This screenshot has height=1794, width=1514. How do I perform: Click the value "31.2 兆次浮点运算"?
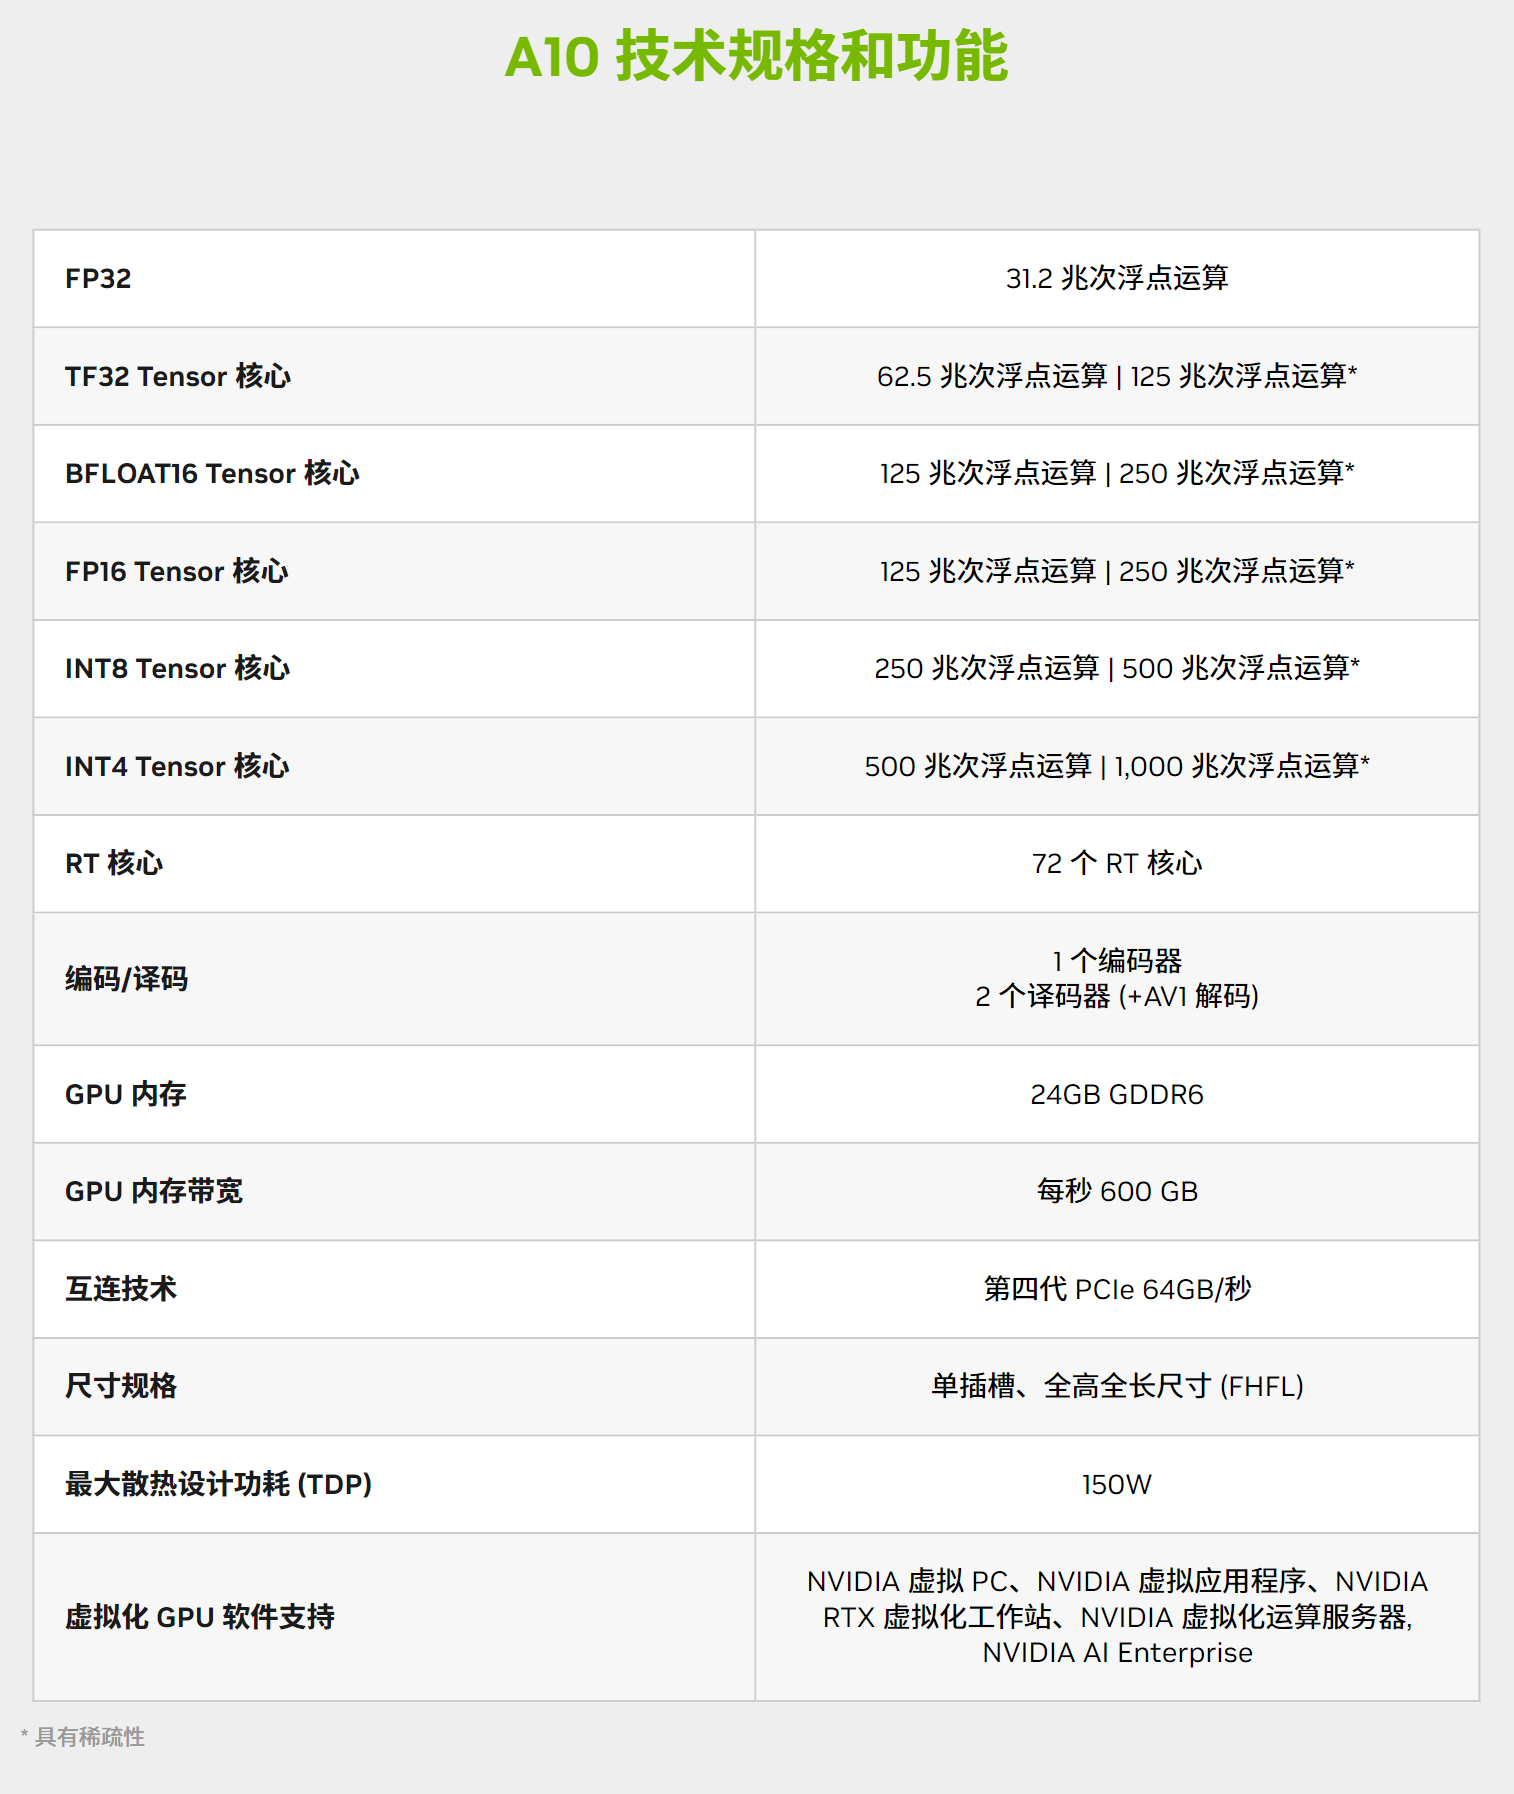point(1117,279)
